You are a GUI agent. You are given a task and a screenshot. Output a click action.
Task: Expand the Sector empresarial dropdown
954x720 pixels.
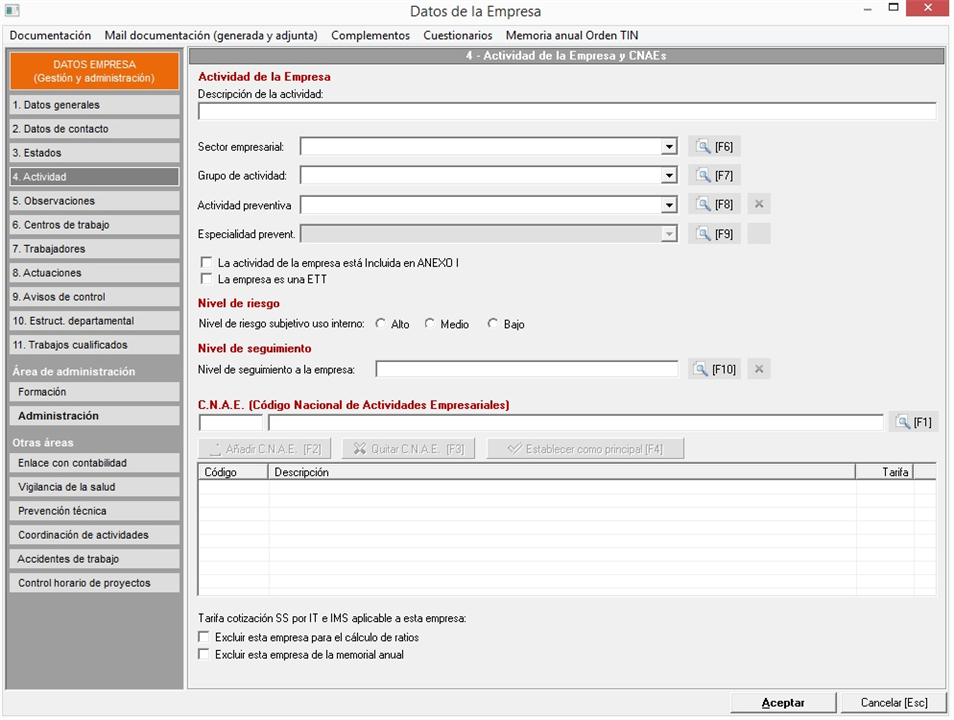[669, 147]
